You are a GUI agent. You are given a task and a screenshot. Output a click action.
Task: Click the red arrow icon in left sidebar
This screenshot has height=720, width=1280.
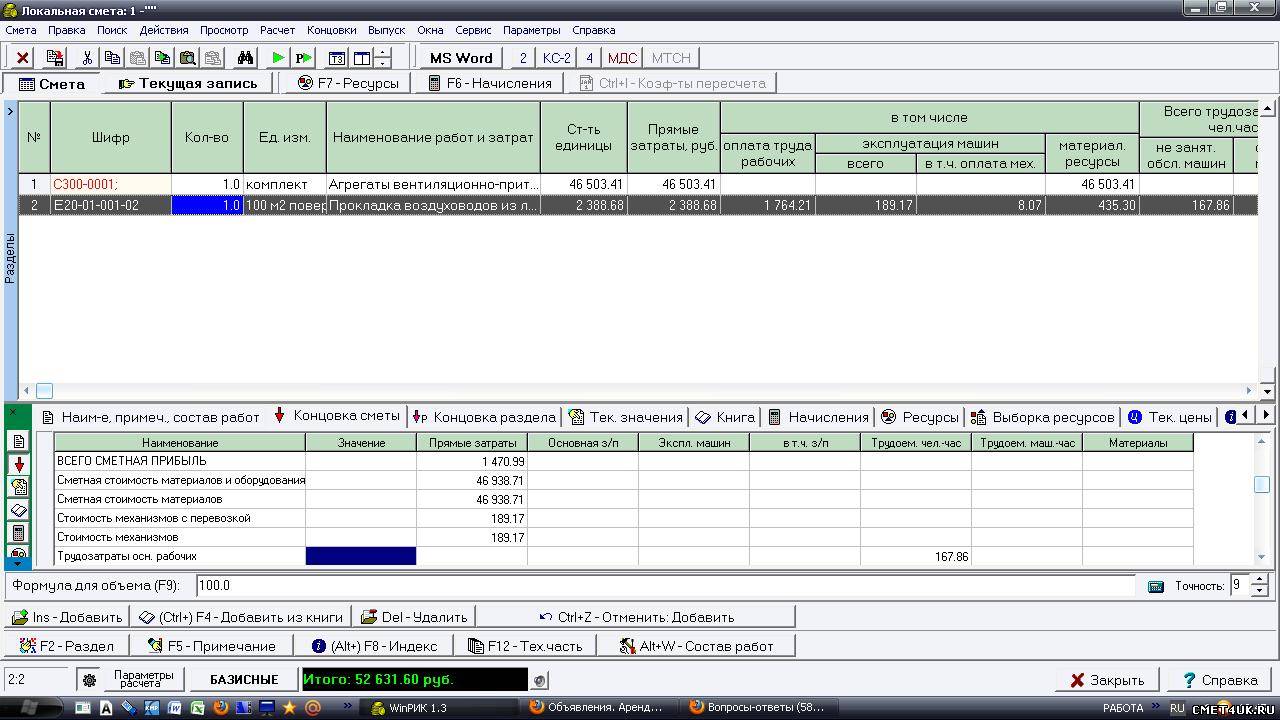coord(18,464)
